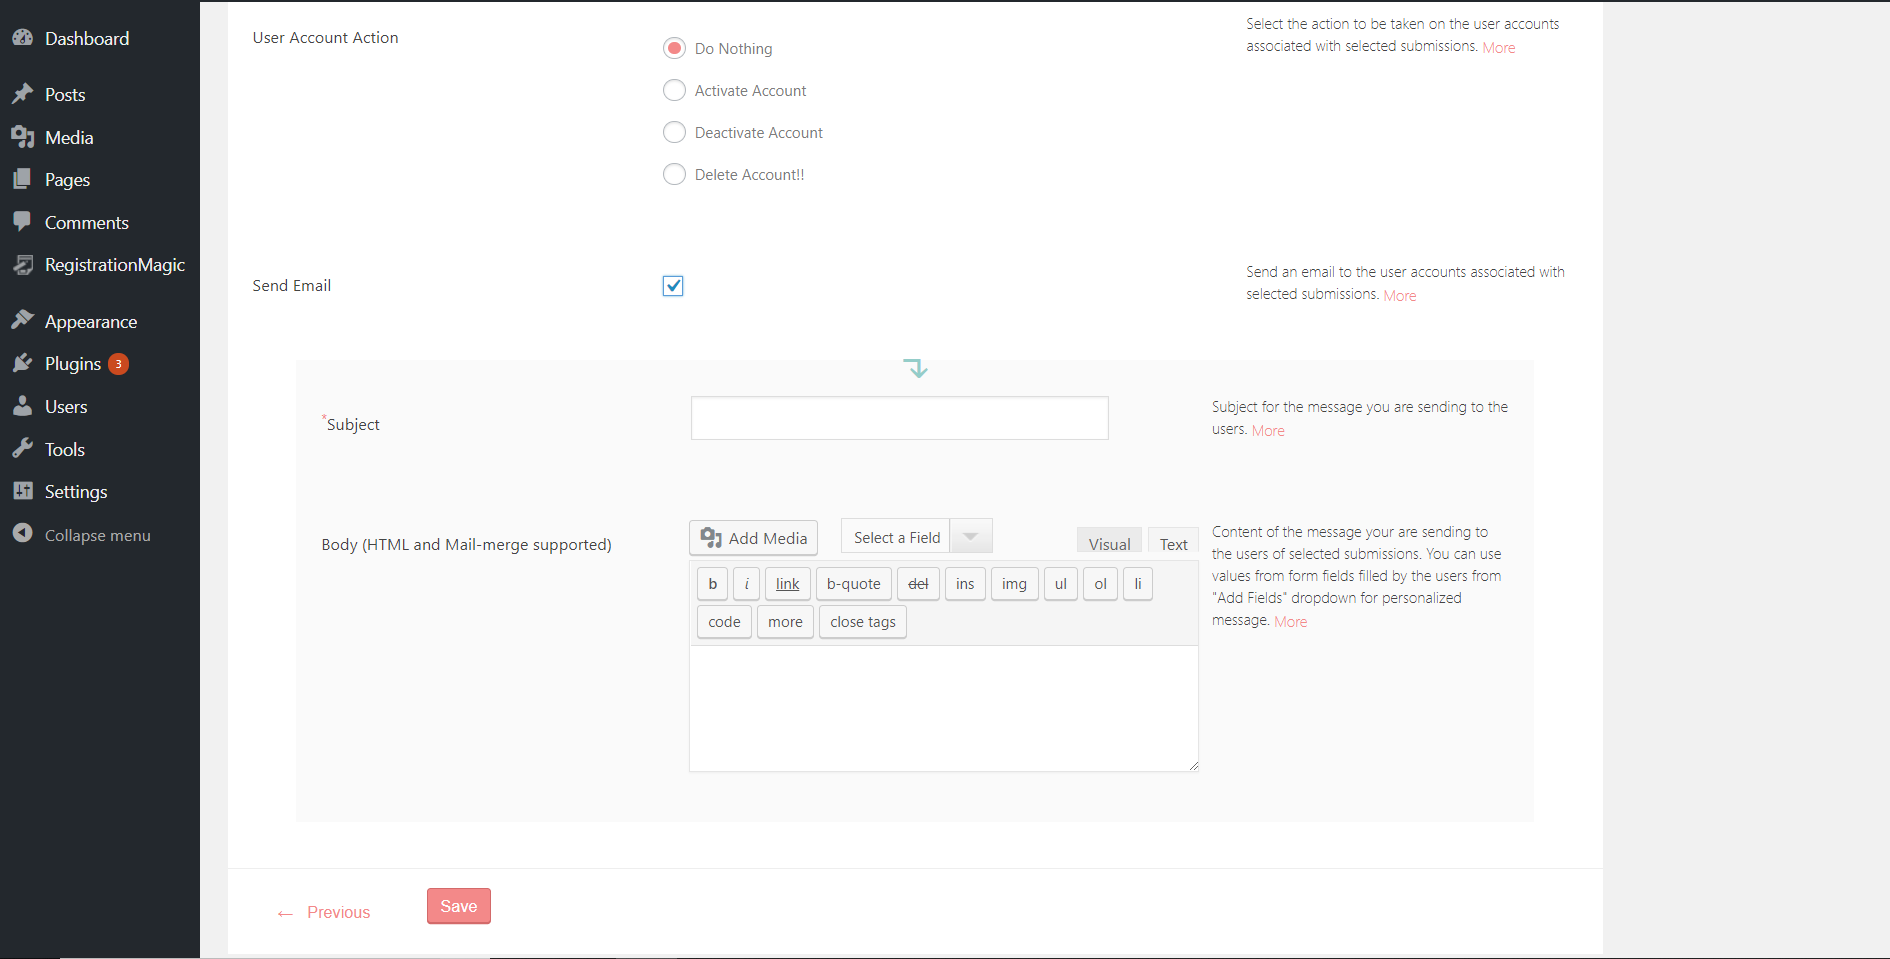
Task: Click the Plugins plug icon
Action: pos(22,363)
